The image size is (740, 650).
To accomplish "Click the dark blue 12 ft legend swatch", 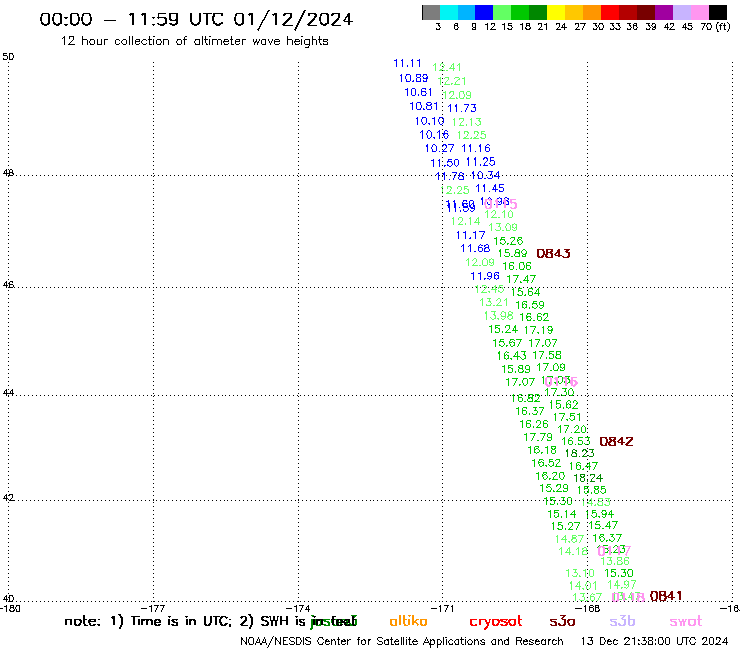I will (x=484, y=12).
